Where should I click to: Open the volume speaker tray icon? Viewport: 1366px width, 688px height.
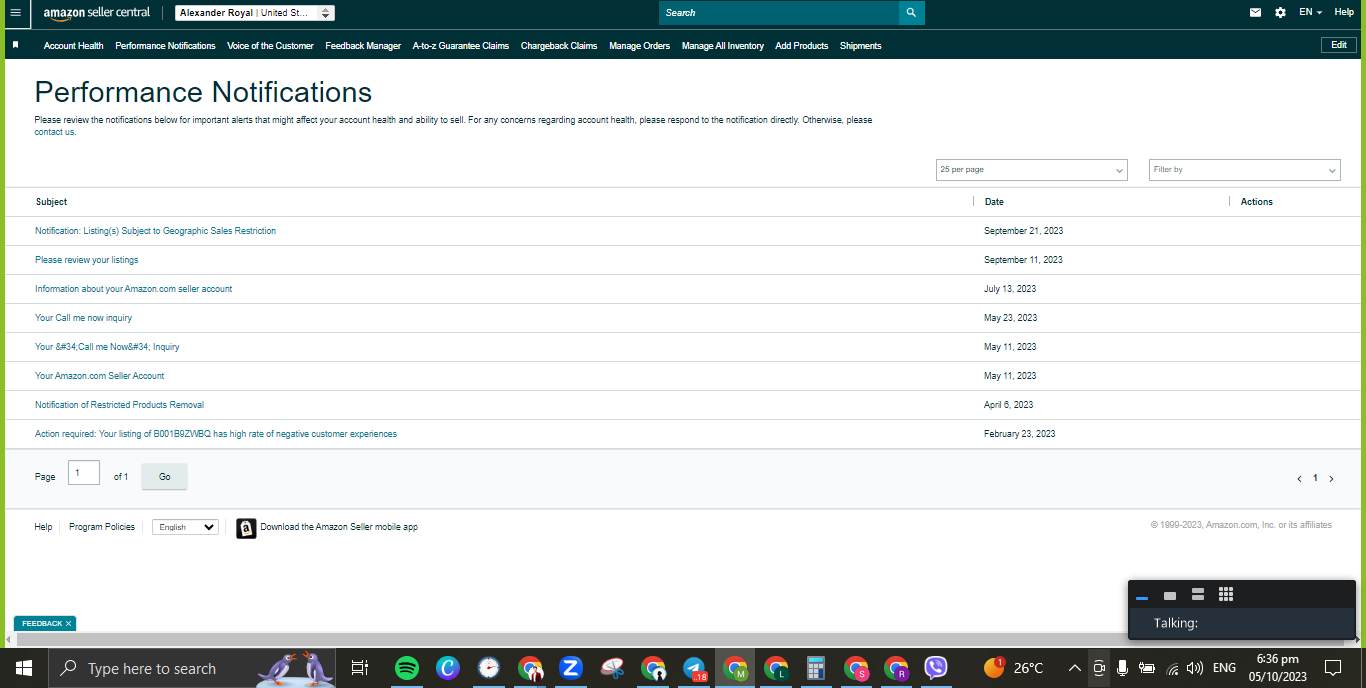(1194, 668)
